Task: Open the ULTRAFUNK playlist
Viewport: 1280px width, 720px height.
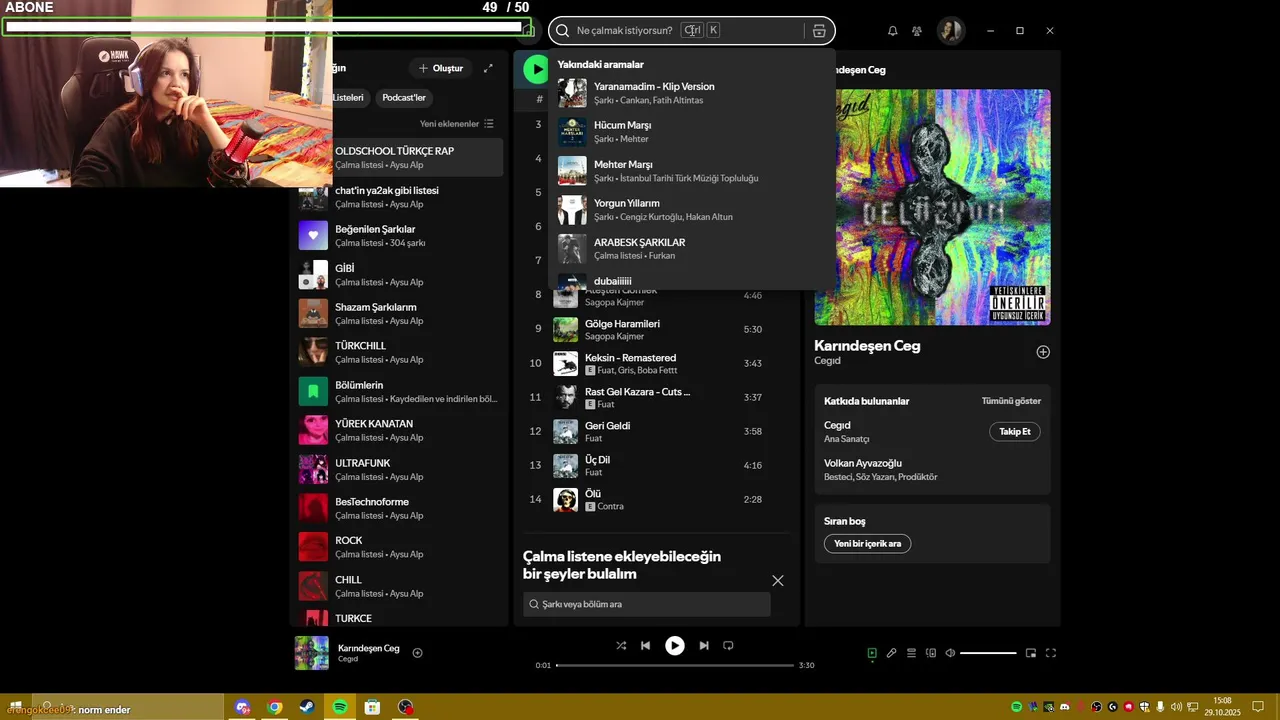Action: tap(400, 470)
